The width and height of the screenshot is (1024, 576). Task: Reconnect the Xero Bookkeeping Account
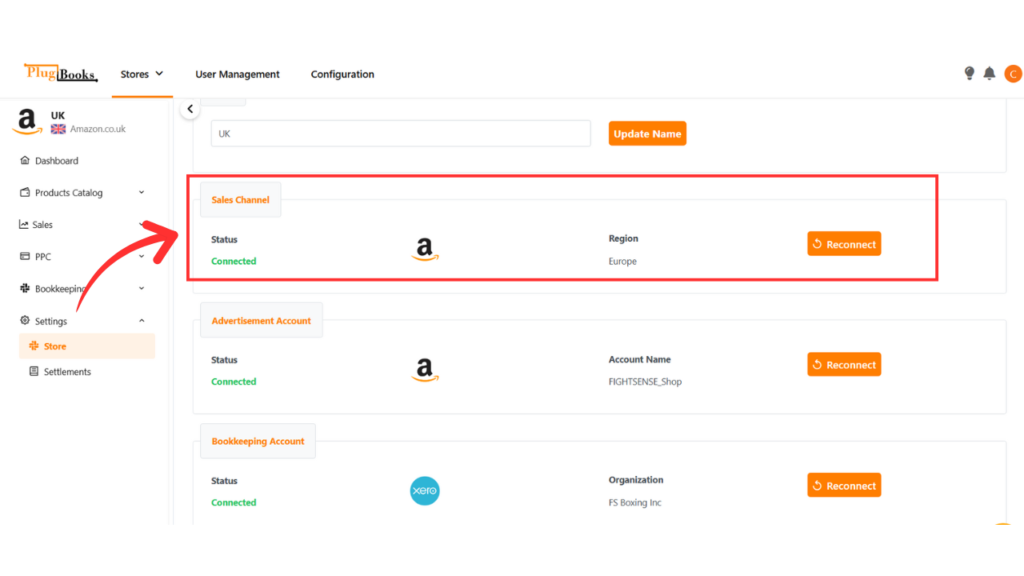[844, 486]
